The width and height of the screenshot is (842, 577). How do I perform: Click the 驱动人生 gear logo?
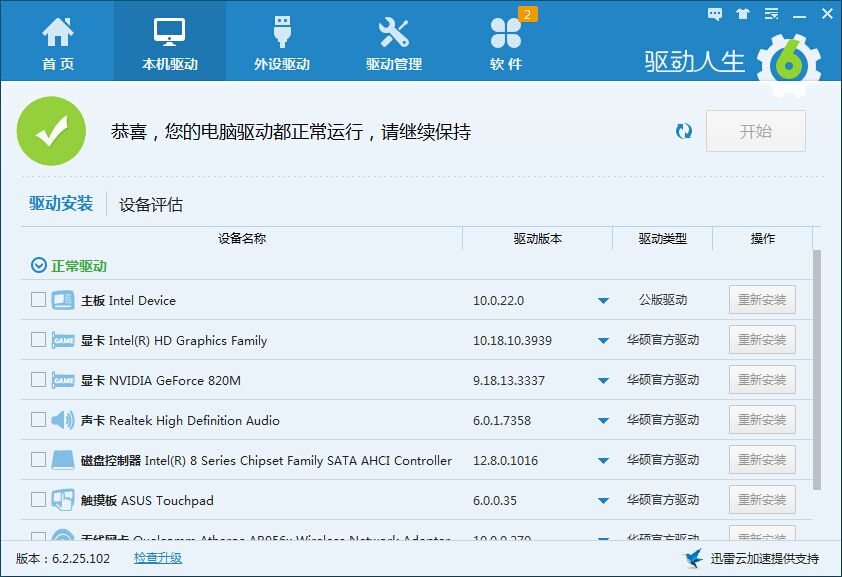tap(789, 65)
